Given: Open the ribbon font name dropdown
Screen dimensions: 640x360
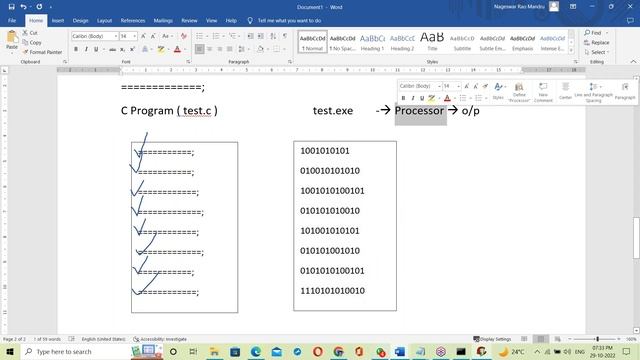Looking at the screenshot, I should click(116, 36).
